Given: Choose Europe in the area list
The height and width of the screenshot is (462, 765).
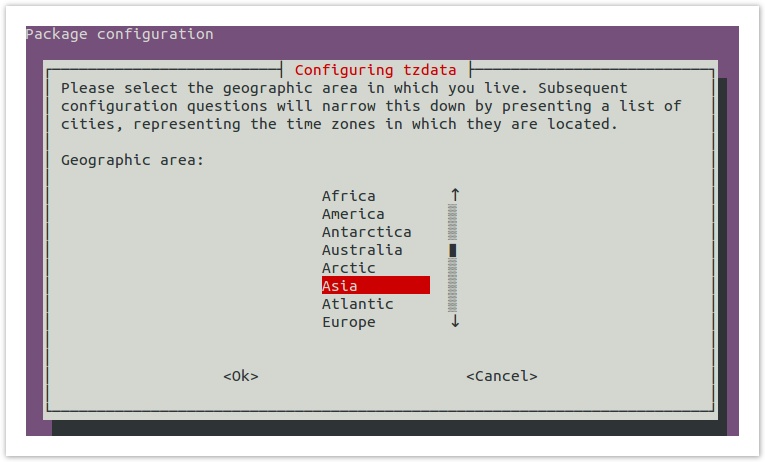Looking at the screenshot, I should 348,322.
